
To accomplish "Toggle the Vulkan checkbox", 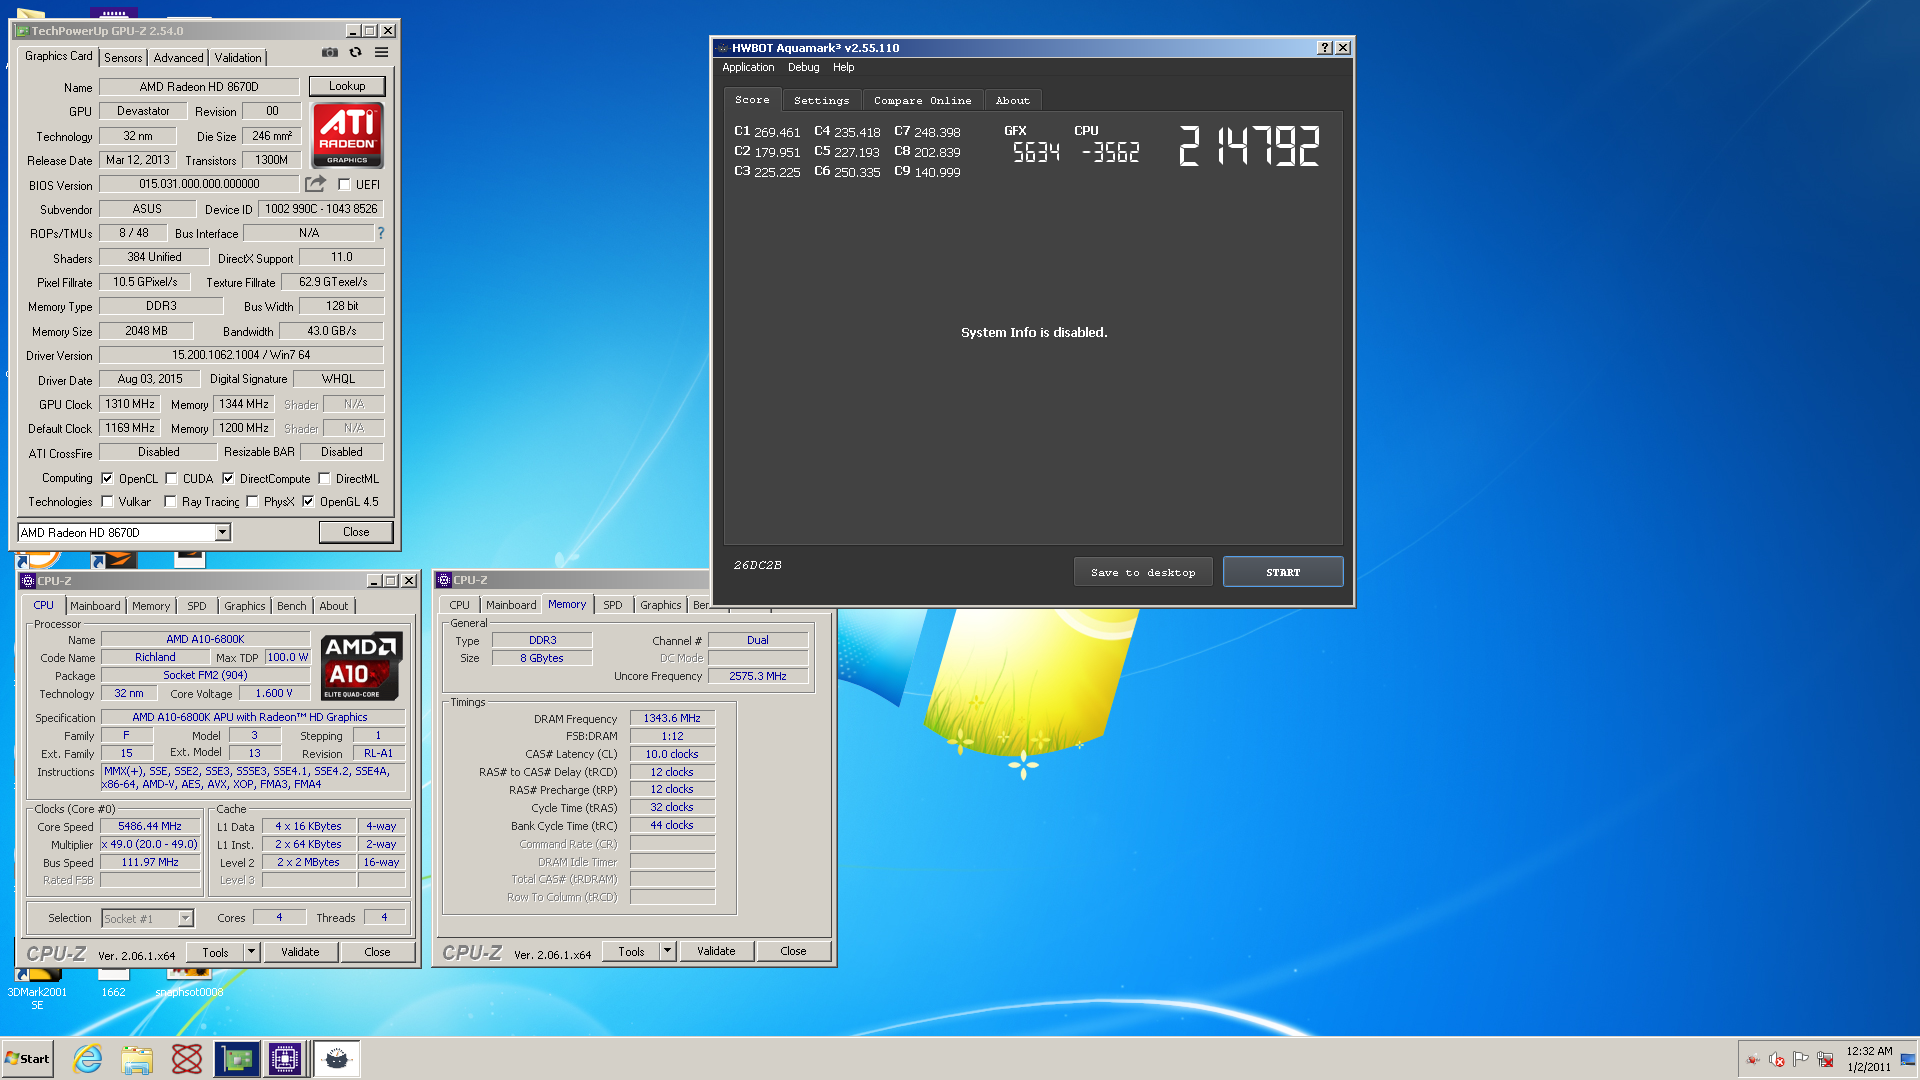I will pos(107,502).
